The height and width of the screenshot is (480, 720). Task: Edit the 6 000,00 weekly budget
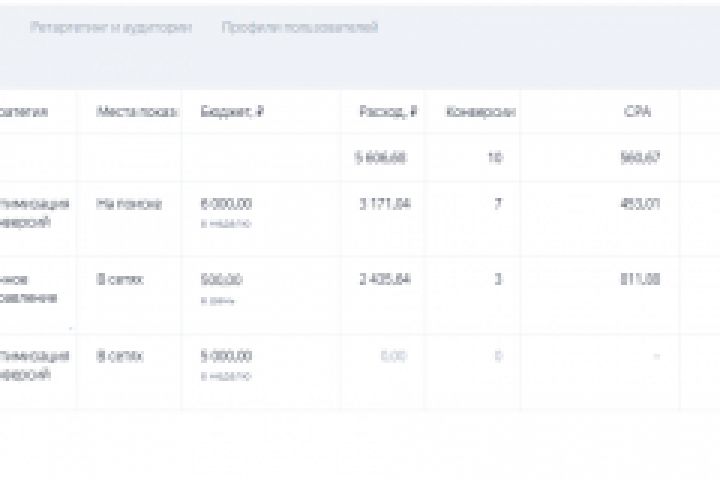(226, 204)
